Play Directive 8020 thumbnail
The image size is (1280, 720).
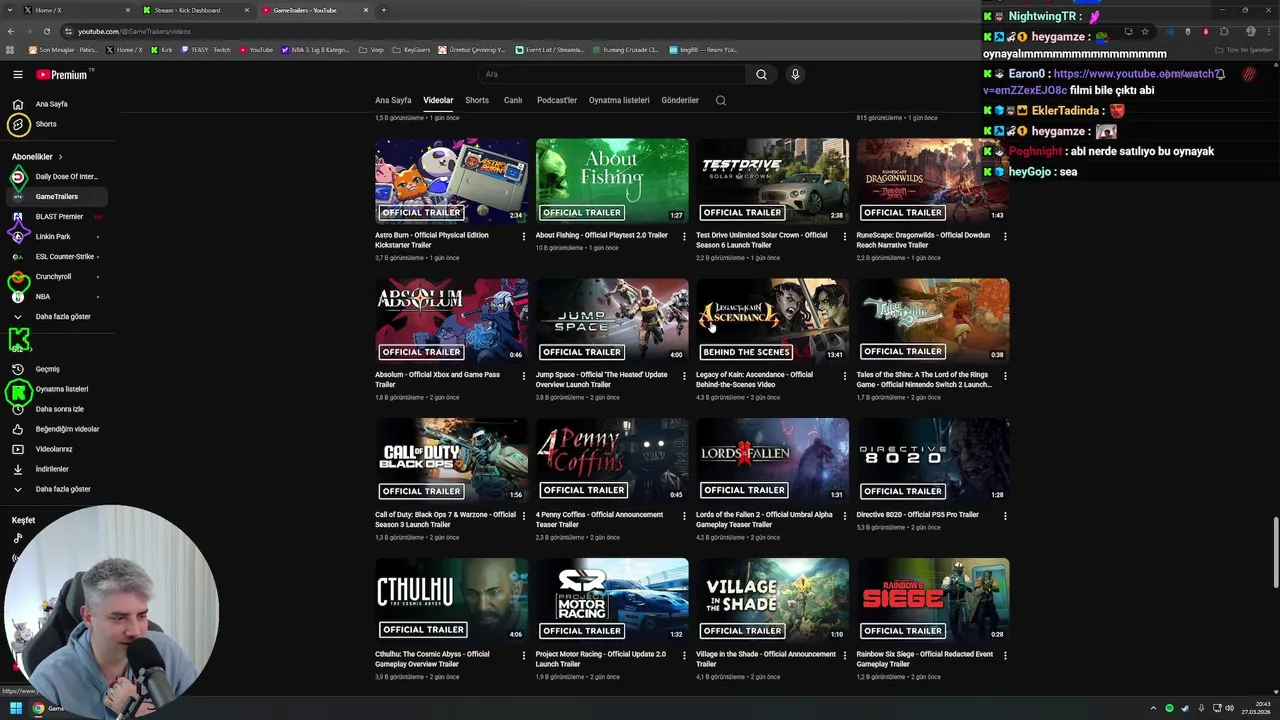pos(933,460)
